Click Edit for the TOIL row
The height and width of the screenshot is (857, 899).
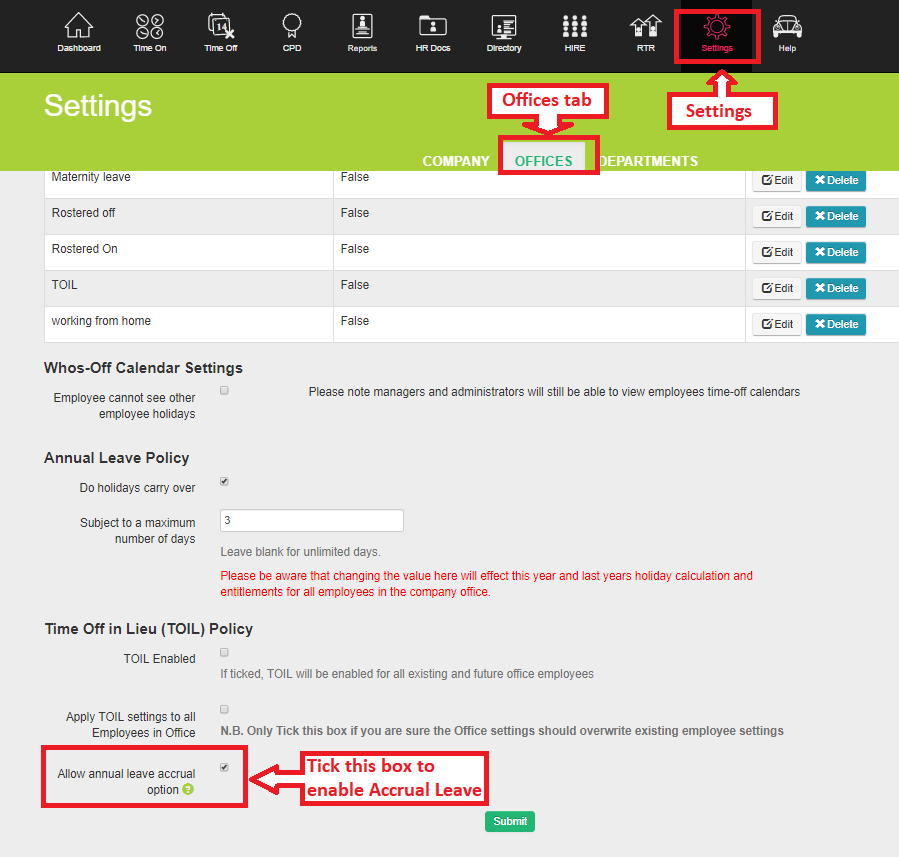point(777,288)
